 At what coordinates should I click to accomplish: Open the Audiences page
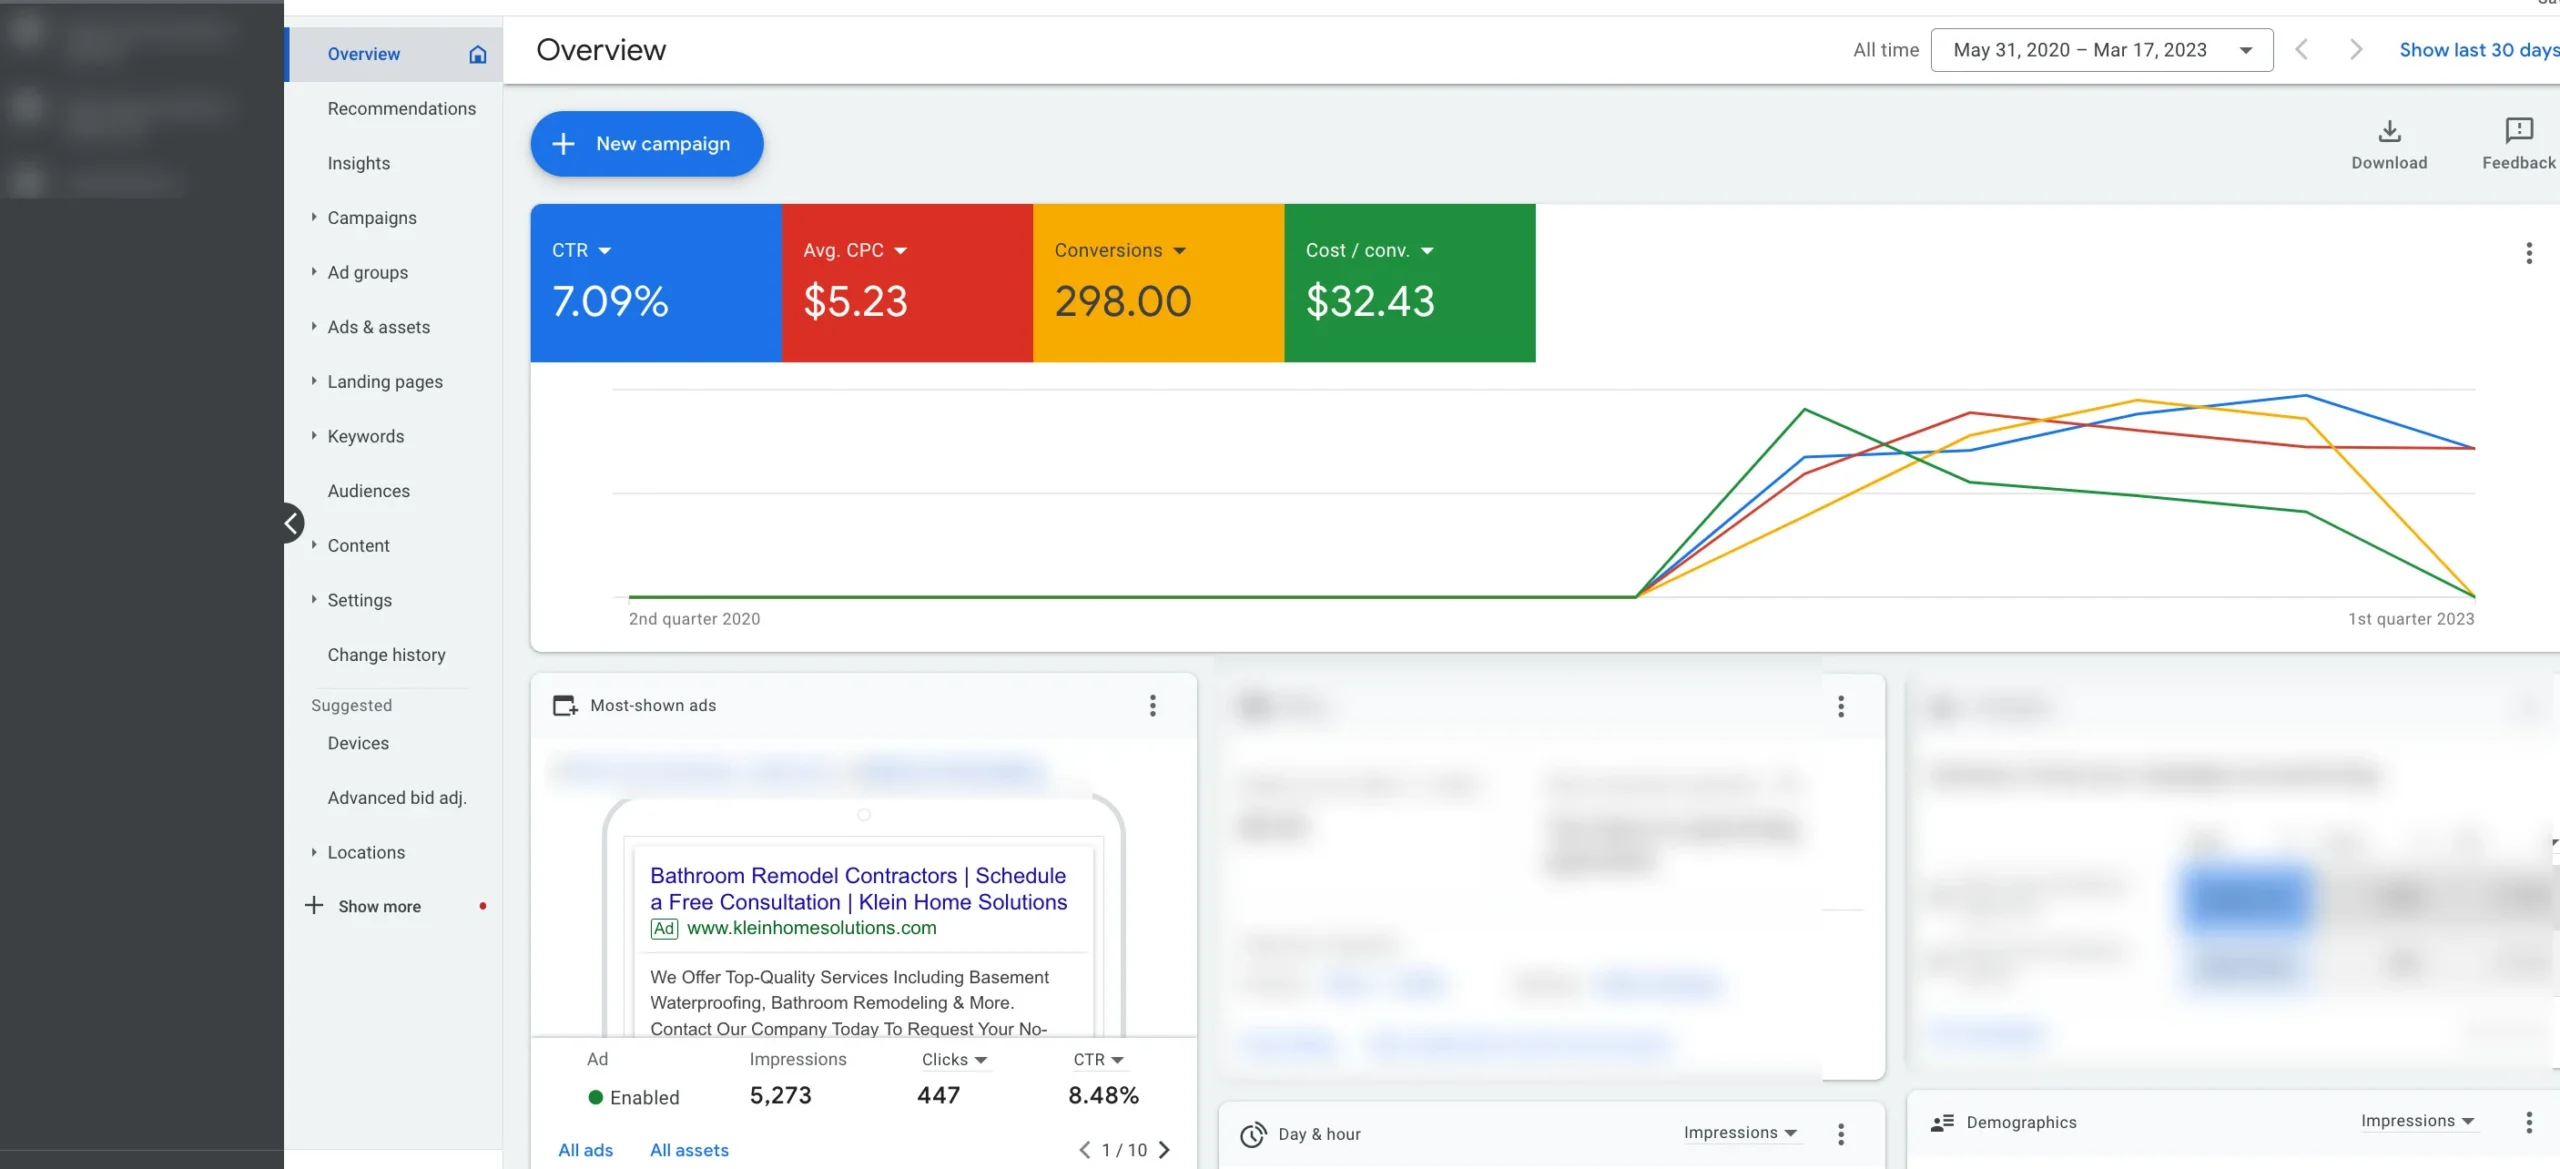[x=368, y=491]
